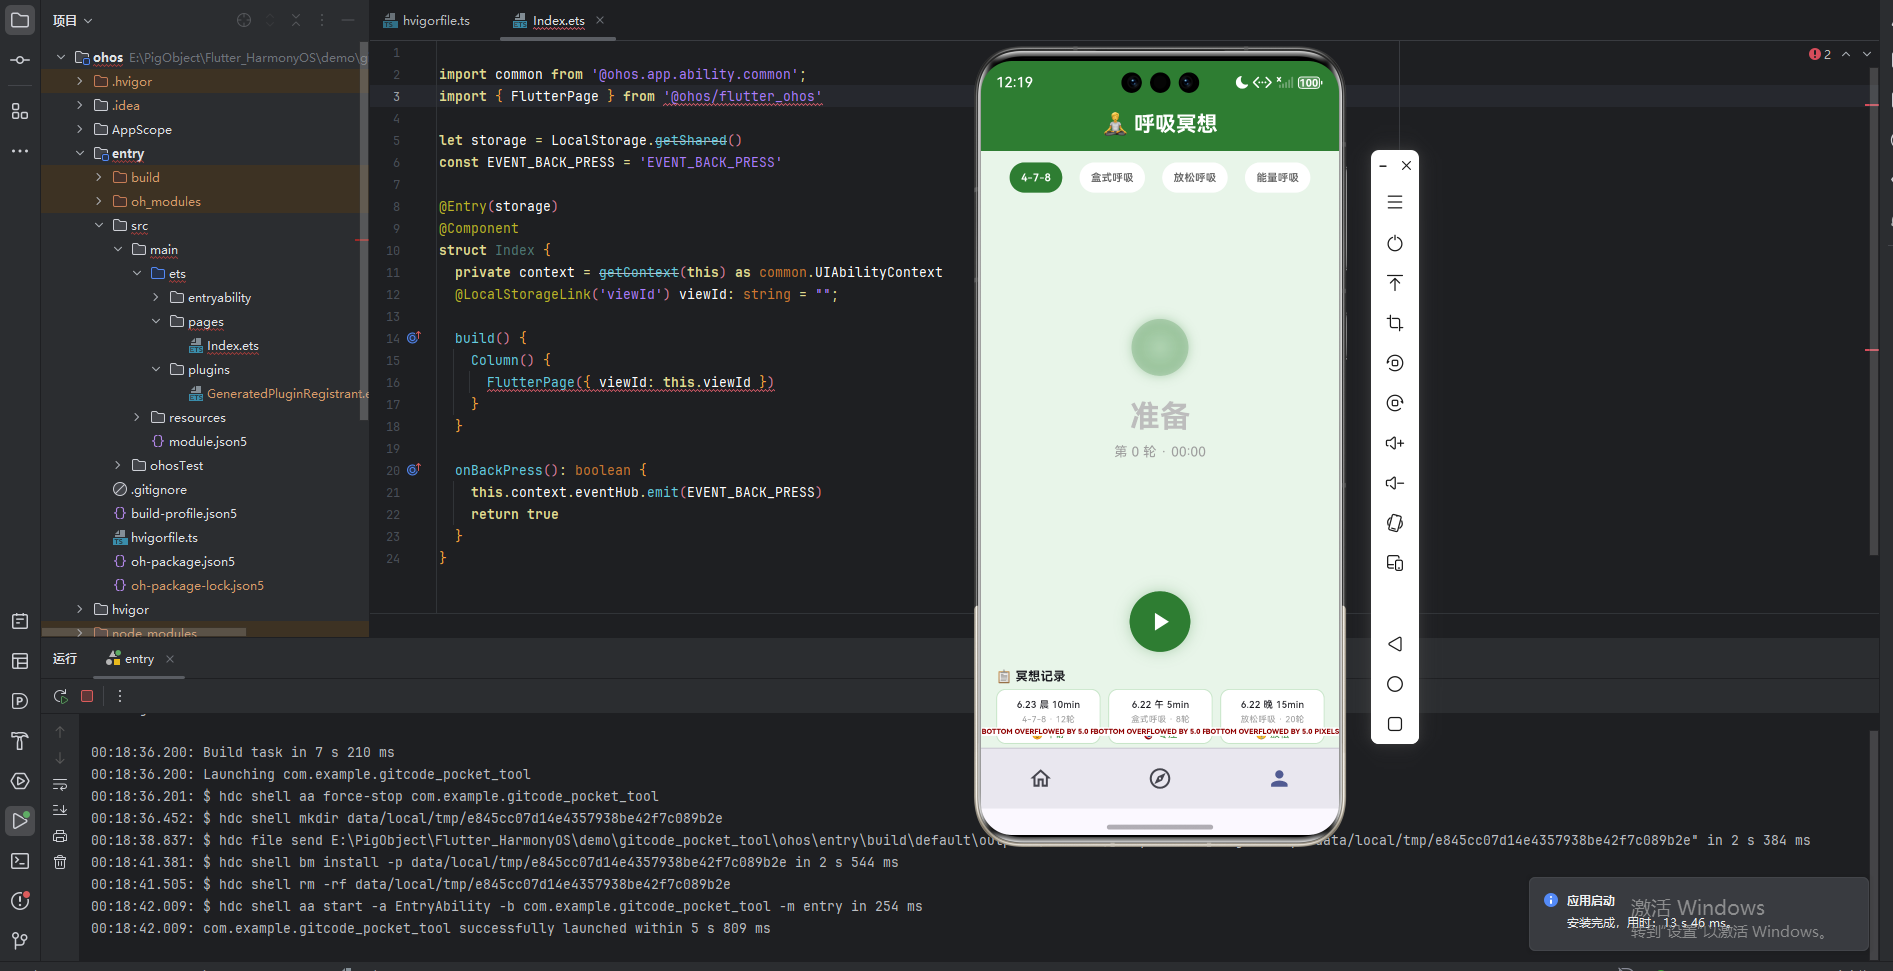Open module.json5 file
The width and height of the screenshot is (1893, 971).
[x=198, y=441]
